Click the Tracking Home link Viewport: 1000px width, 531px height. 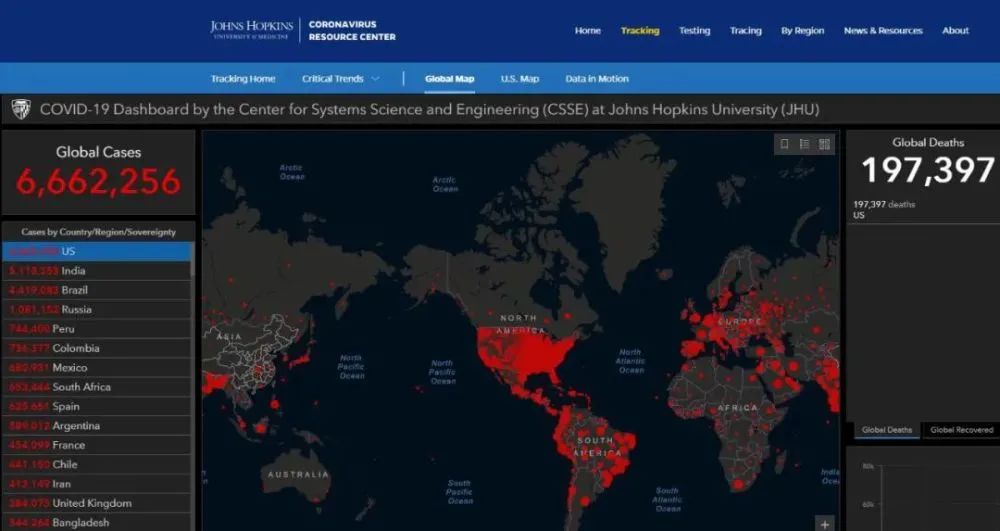242,79
